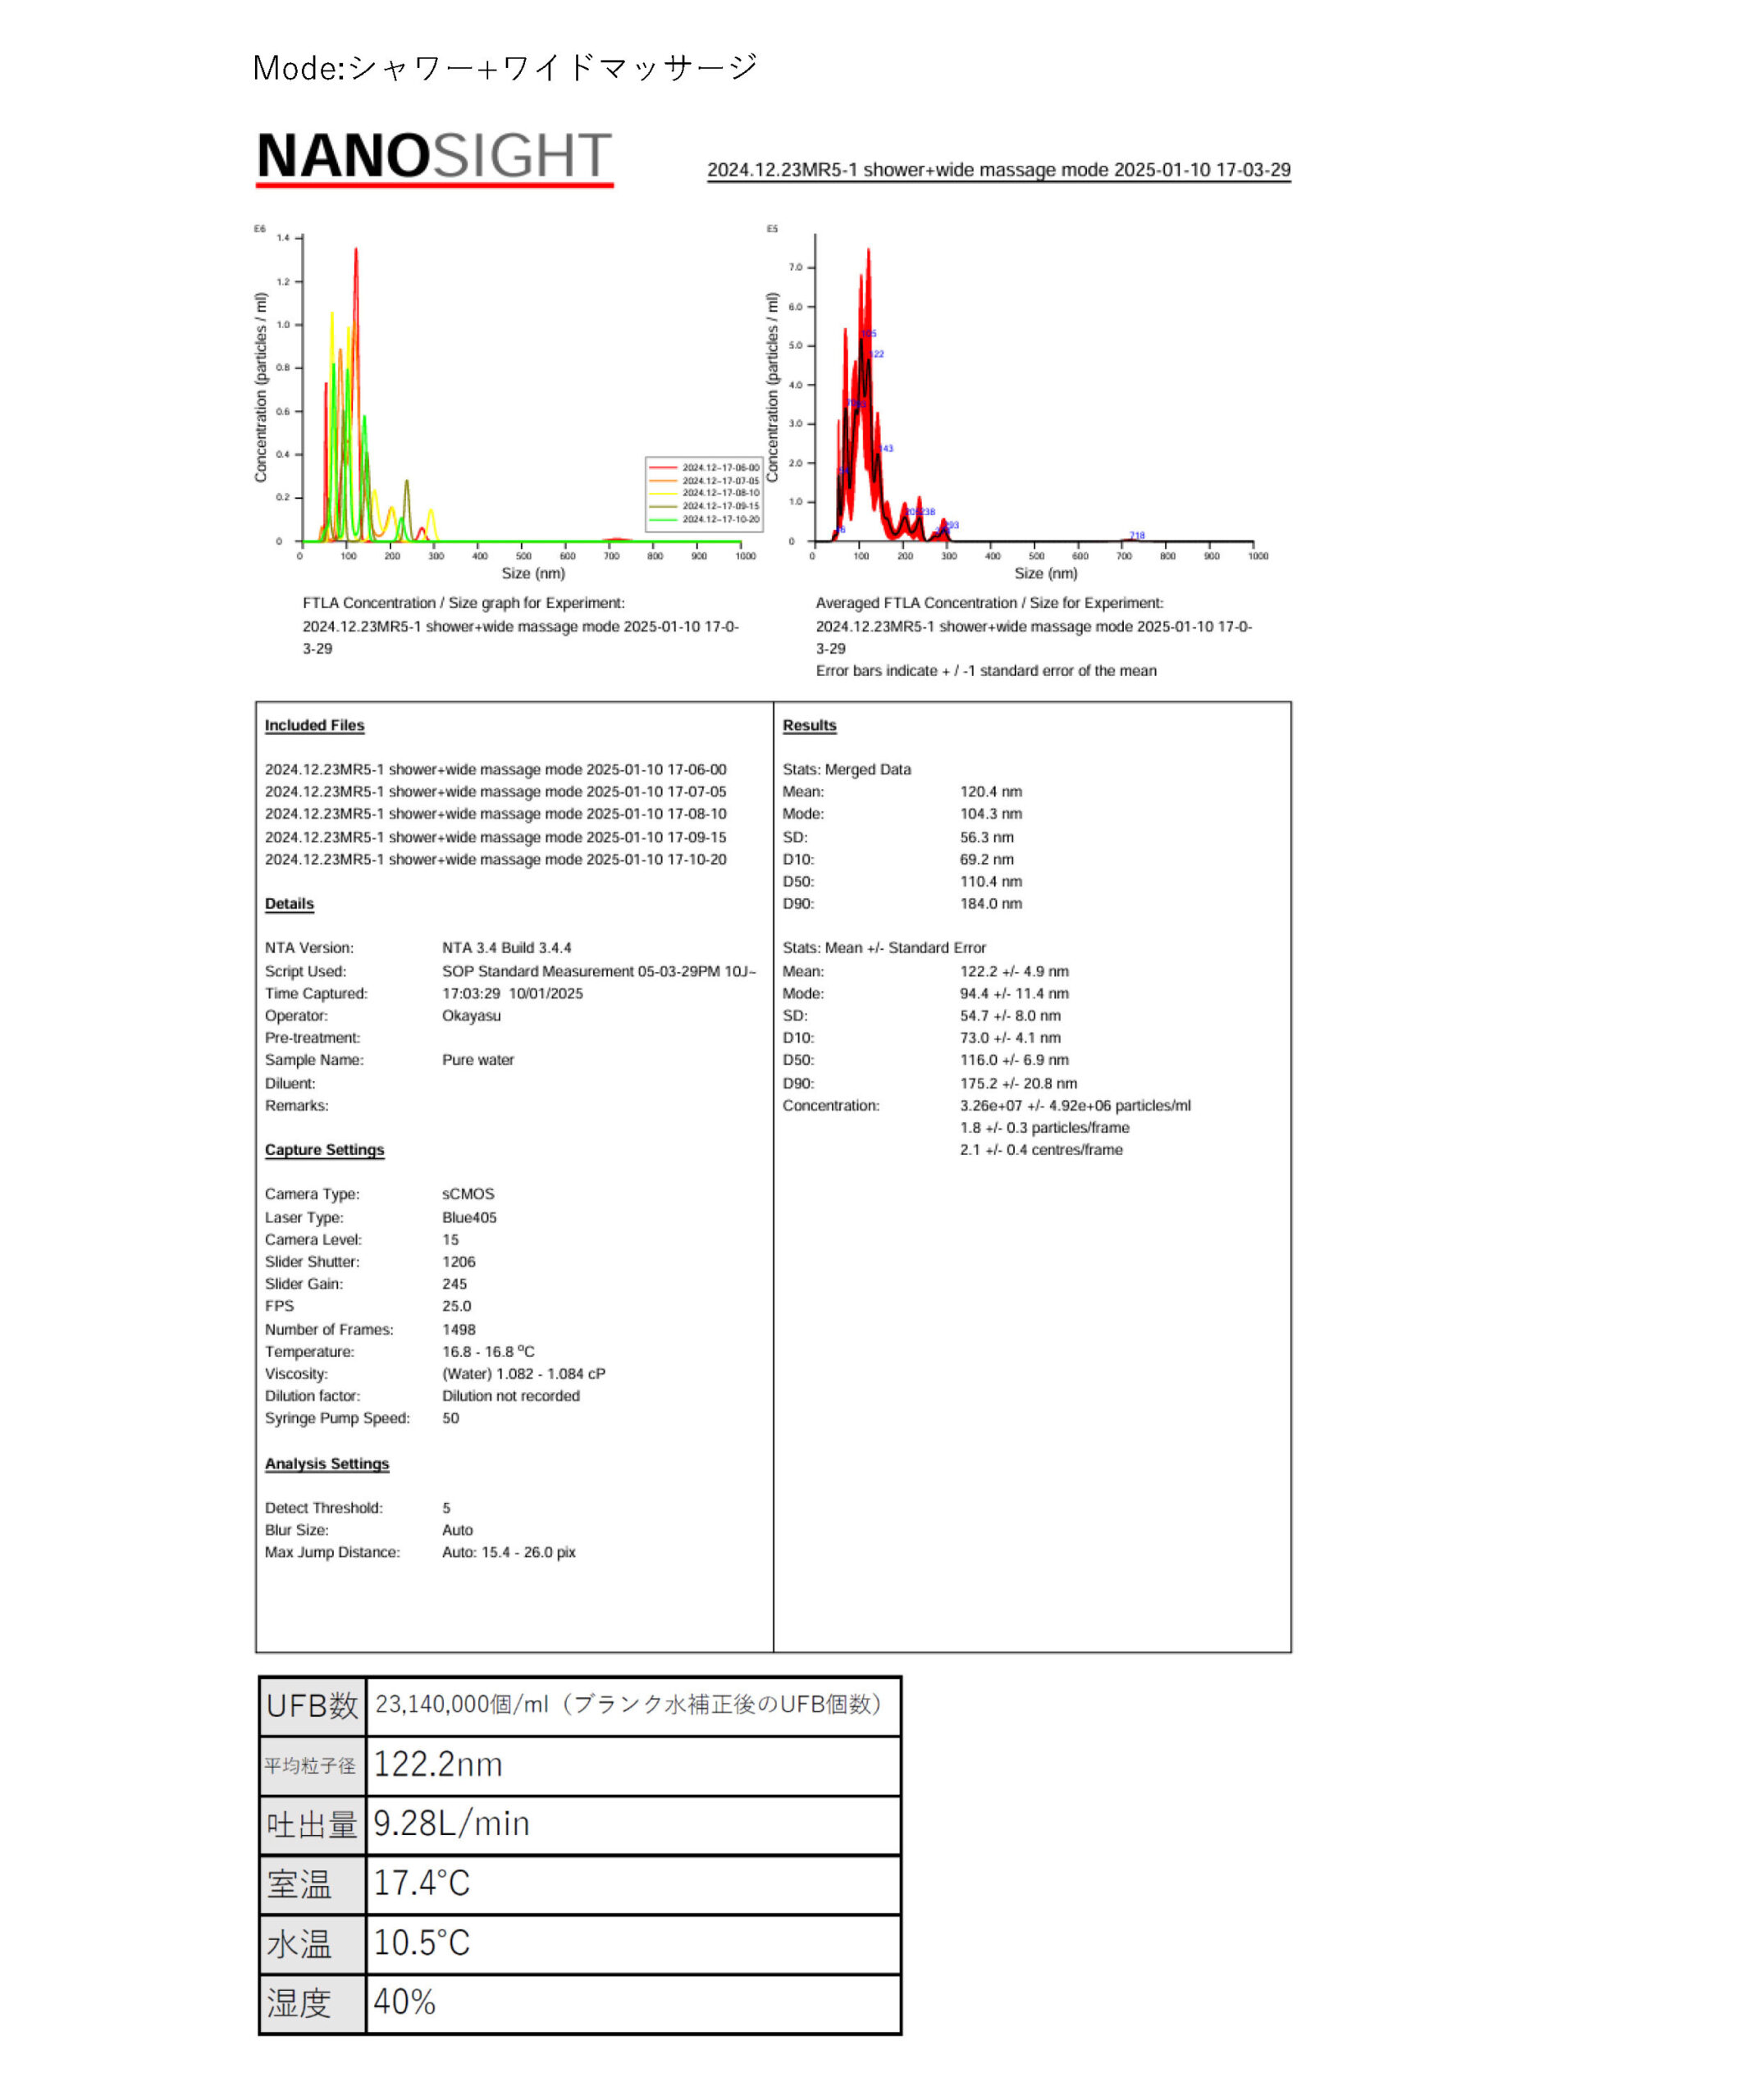Click the Results section heading
The width and height of the screenshot is (1758, 2100).
[809, 725]
